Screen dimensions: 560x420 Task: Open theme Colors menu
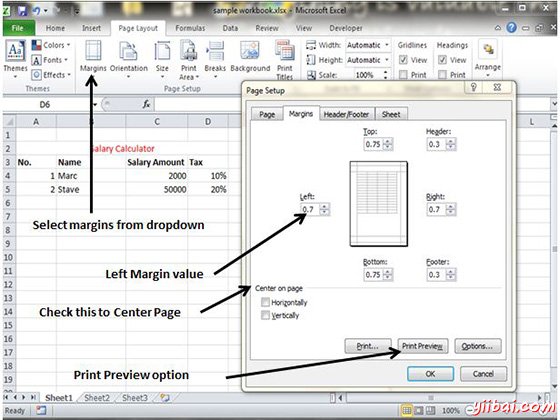point(51,45)
